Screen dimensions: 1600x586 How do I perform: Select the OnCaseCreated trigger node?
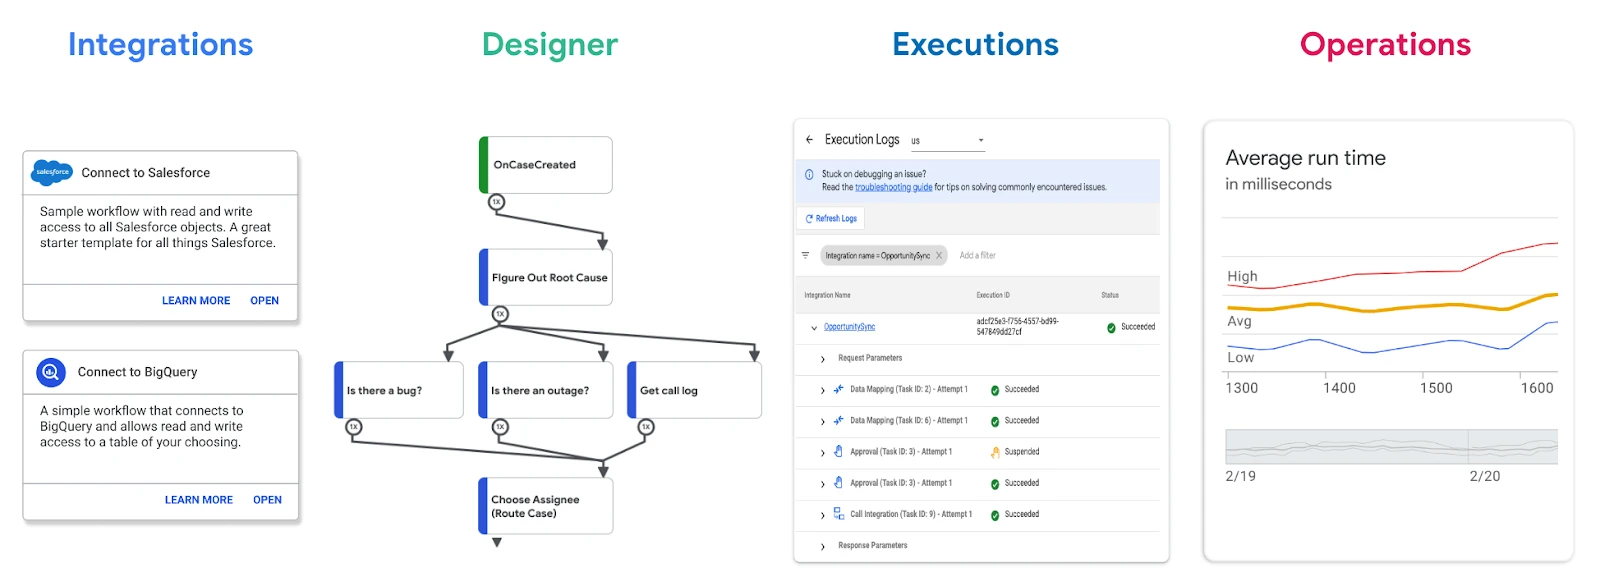[x=546, y=165]
